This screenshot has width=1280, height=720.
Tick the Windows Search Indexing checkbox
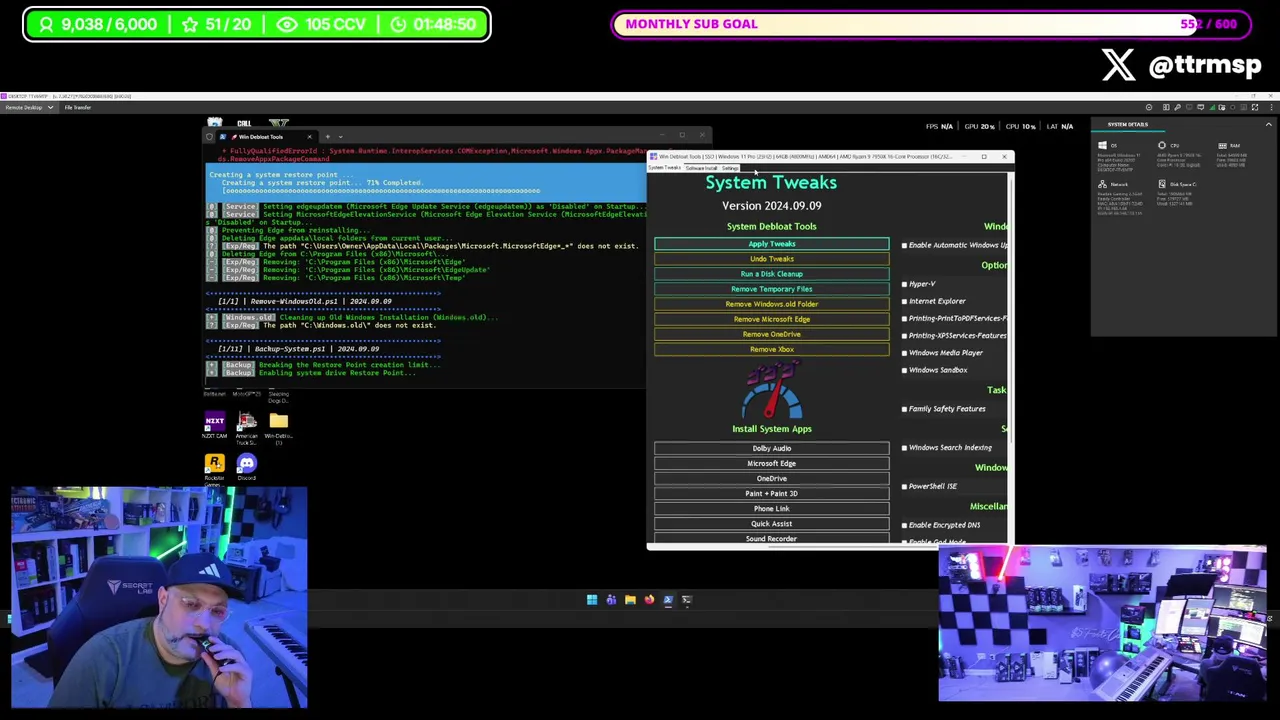pyautogui.click(x=904, y=447)
